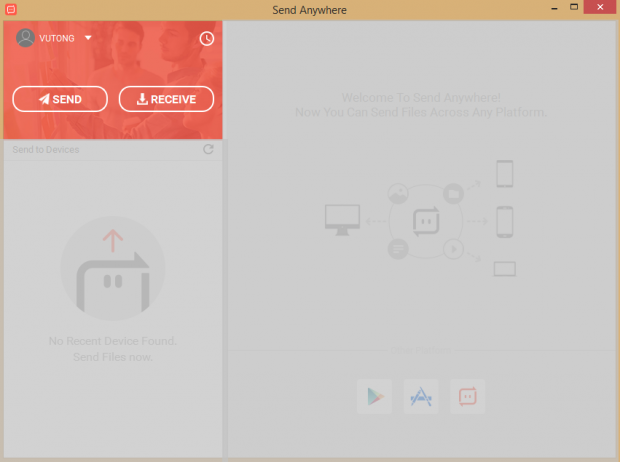Maximize the Send Anywhere window
Screen dimensions: 620x462
click(x=575, y=8)
